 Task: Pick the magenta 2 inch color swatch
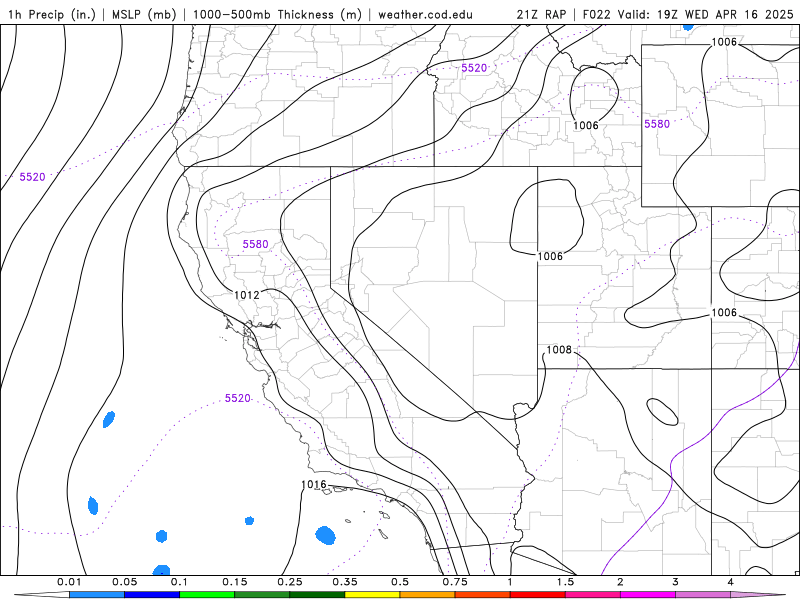coord(647,595)
